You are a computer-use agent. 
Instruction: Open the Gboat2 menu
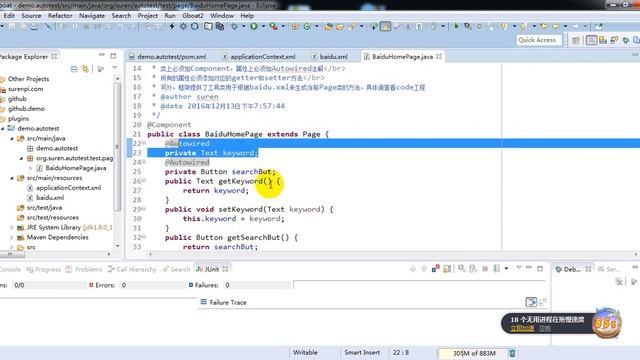coord(193,16)
